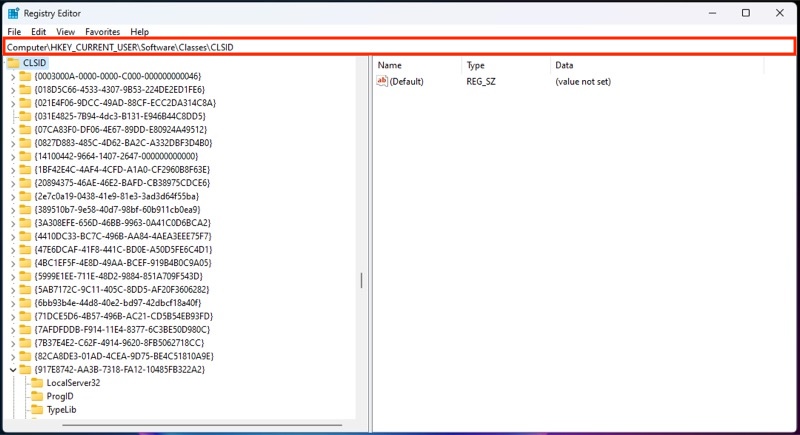Open the View menu
The width and height of the screenshot is (800, 435).
(x=65, y=32)
